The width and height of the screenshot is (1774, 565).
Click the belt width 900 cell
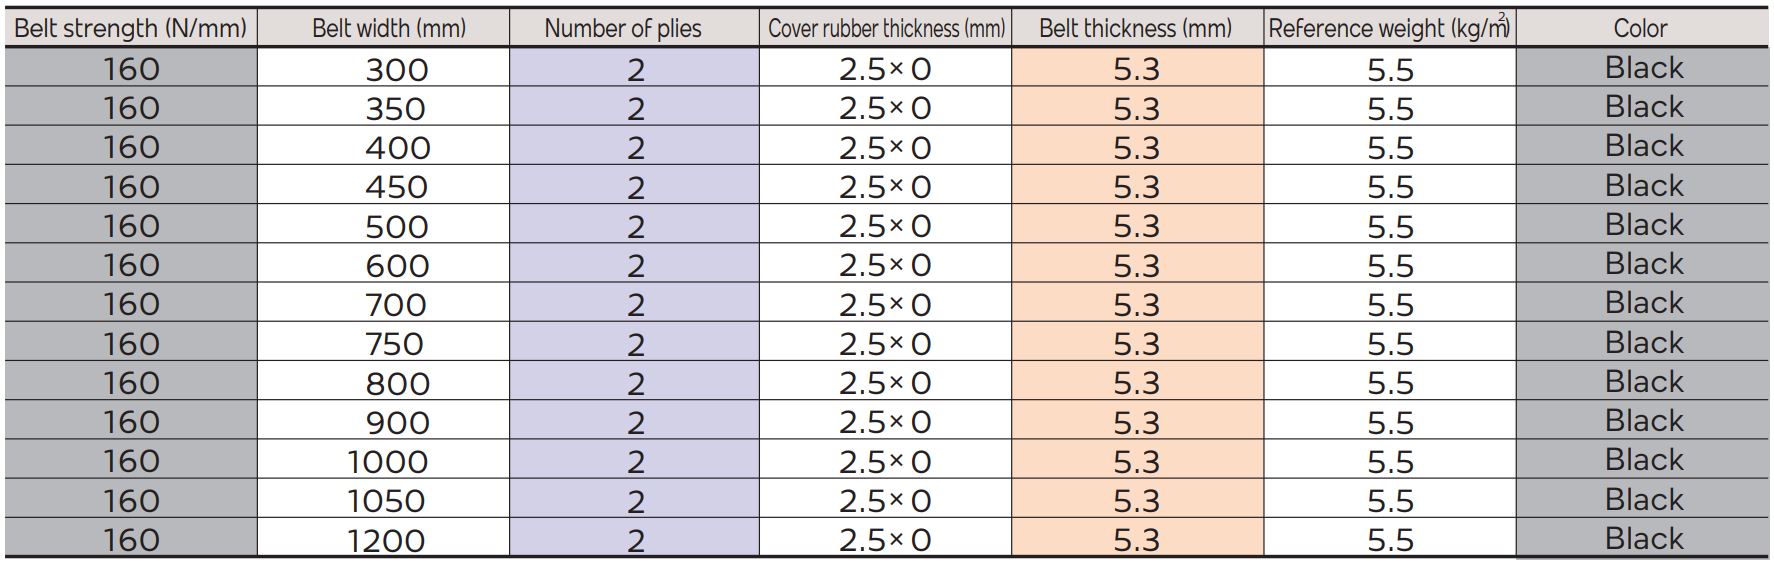(384, 422)
